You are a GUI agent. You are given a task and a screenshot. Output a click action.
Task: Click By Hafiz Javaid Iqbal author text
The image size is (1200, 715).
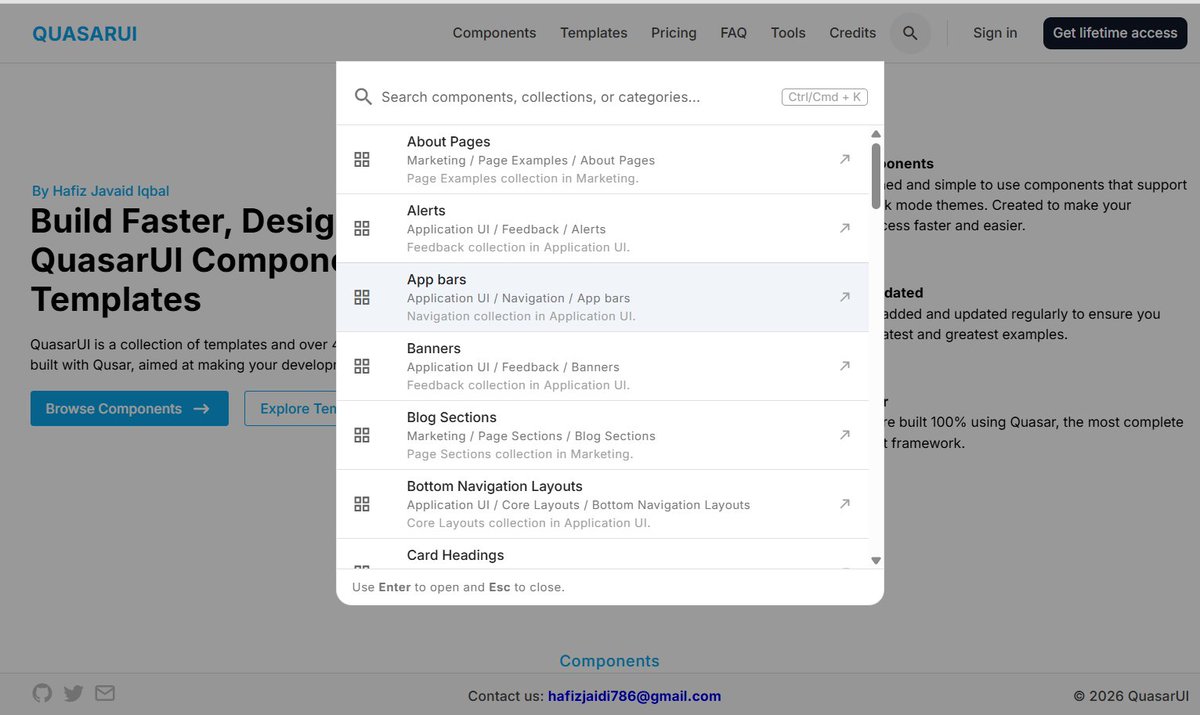click(100, 191)
